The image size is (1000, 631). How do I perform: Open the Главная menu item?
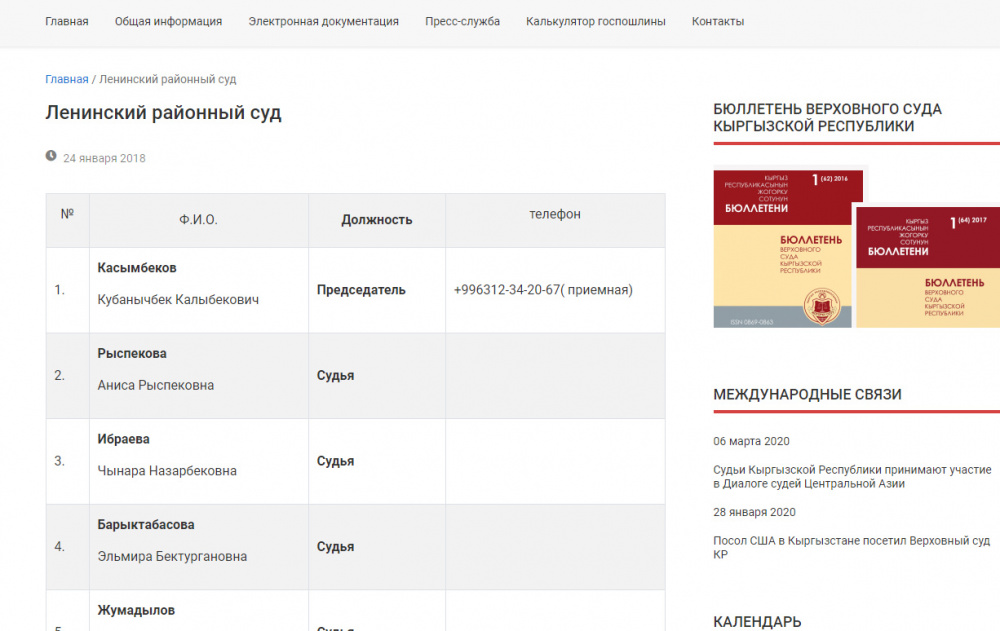point(66,21)
